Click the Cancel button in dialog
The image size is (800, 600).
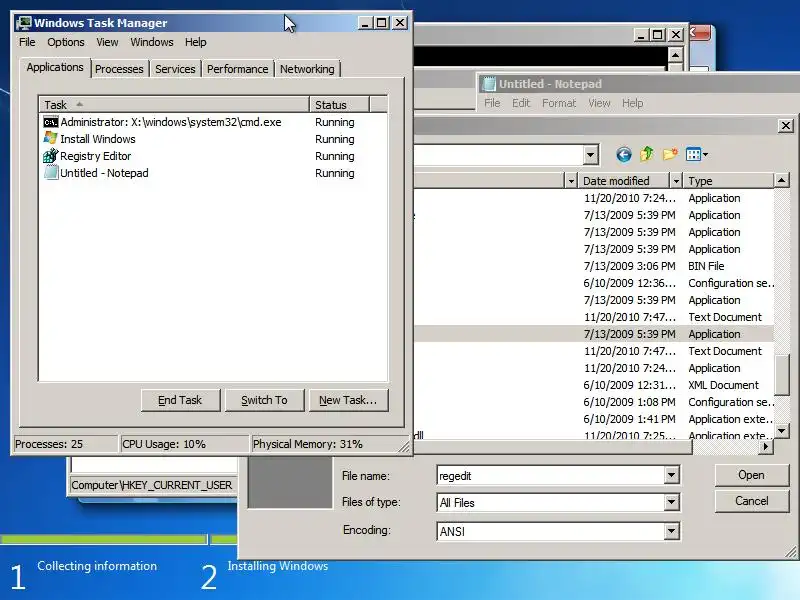coord(751,501)
